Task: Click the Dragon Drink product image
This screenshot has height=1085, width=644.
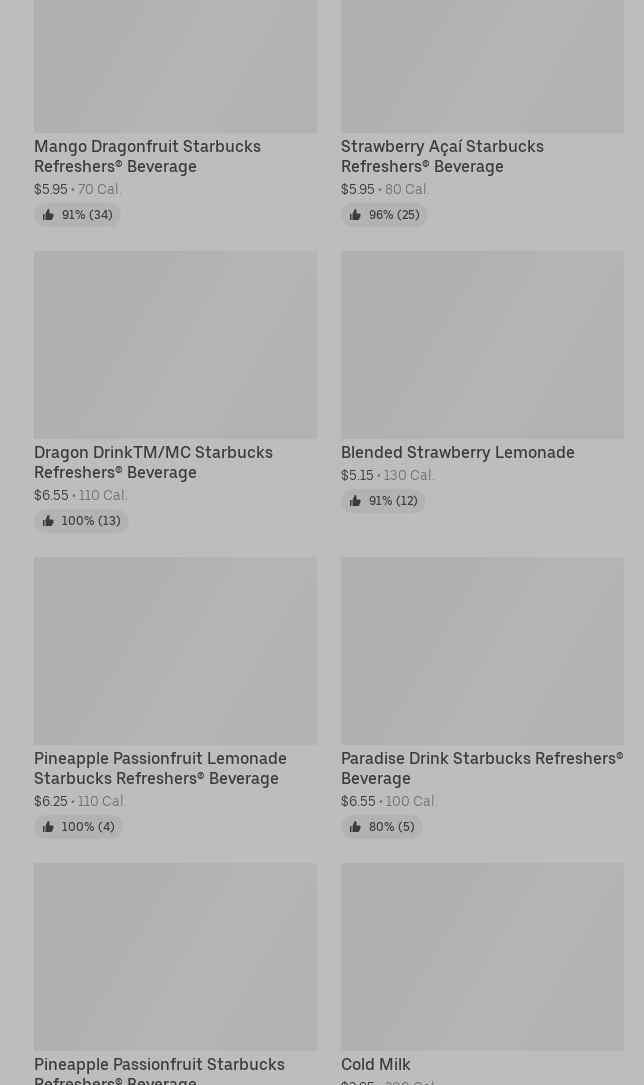Action: click(176, 345)
